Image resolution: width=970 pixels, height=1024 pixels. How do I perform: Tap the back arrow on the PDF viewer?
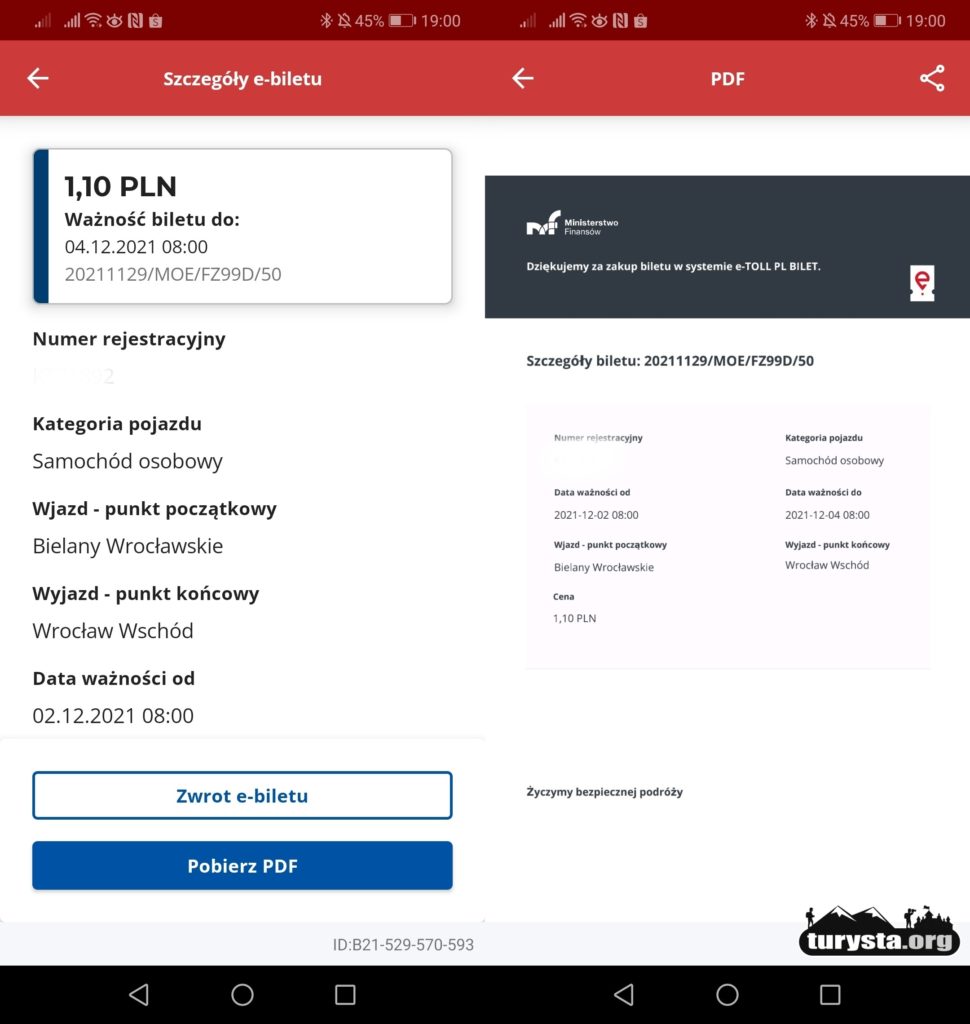coord(521,78)
